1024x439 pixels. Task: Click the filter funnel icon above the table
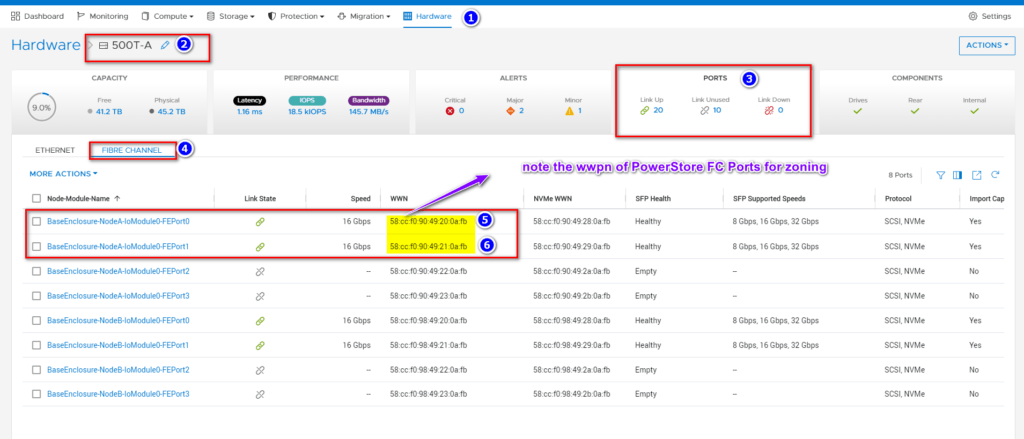940,175
